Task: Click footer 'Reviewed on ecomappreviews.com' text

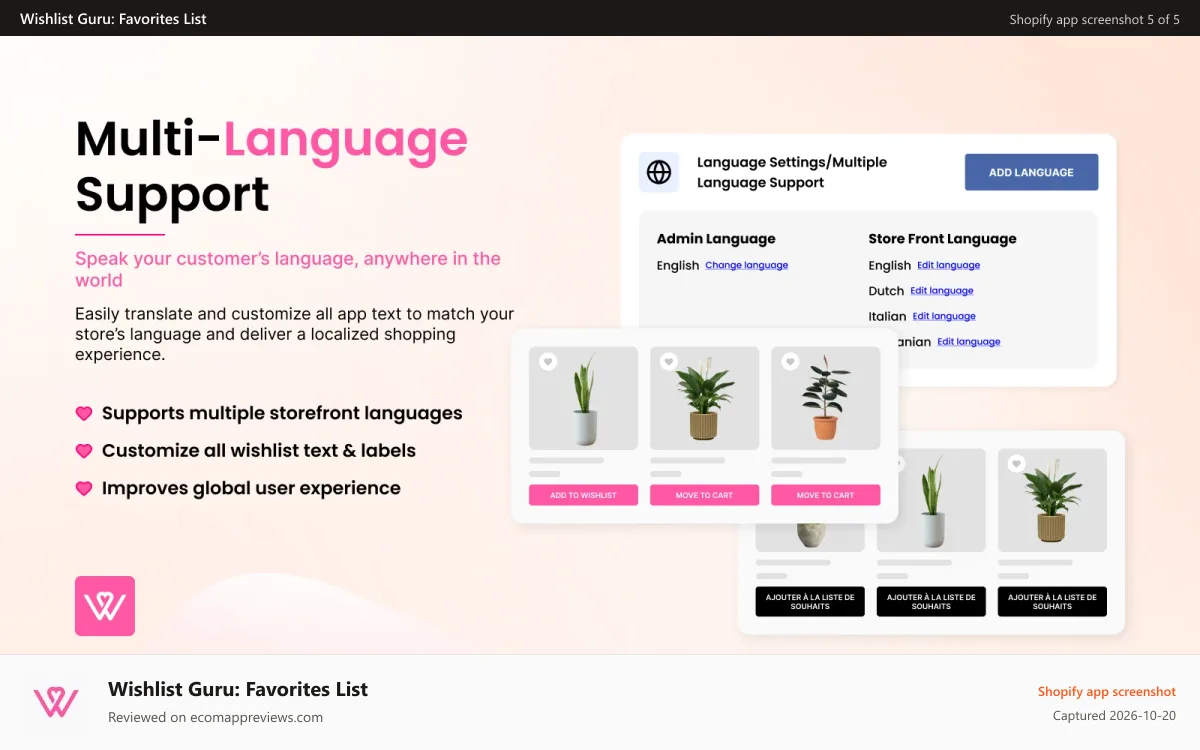Action: [x=216, y=717]
